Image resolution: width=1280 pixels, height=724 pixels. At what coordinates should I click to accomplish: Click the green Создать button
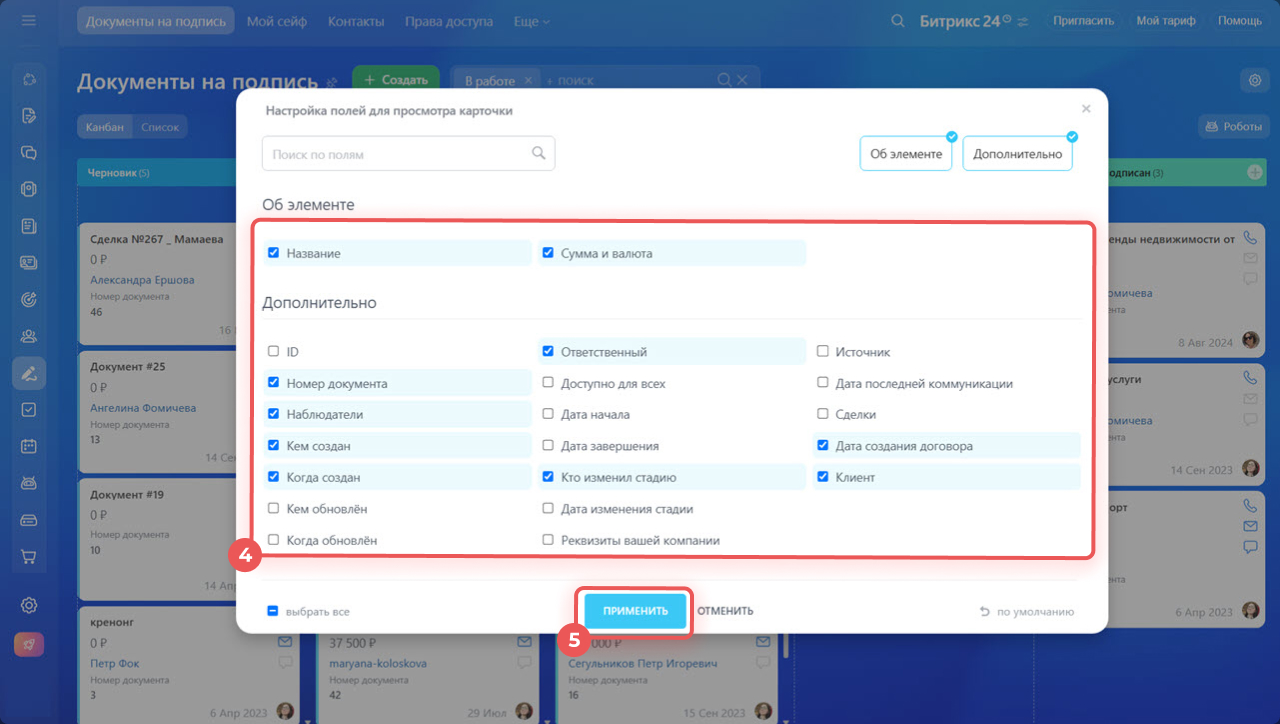396,80
